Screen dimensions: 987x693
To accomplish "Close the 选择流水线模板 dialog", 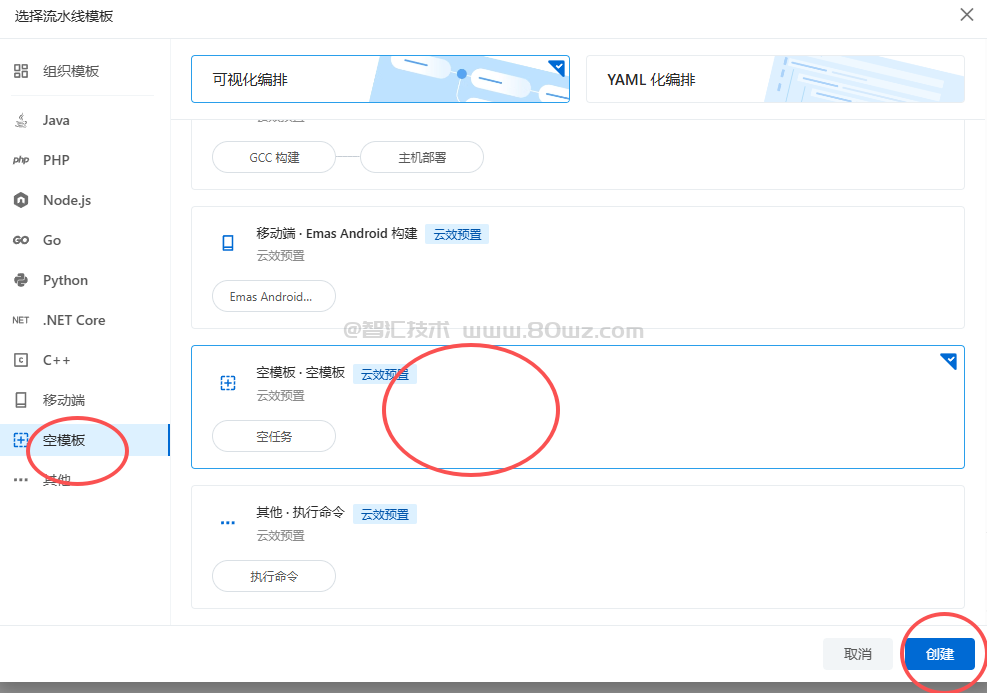I will tap(966, 15).
